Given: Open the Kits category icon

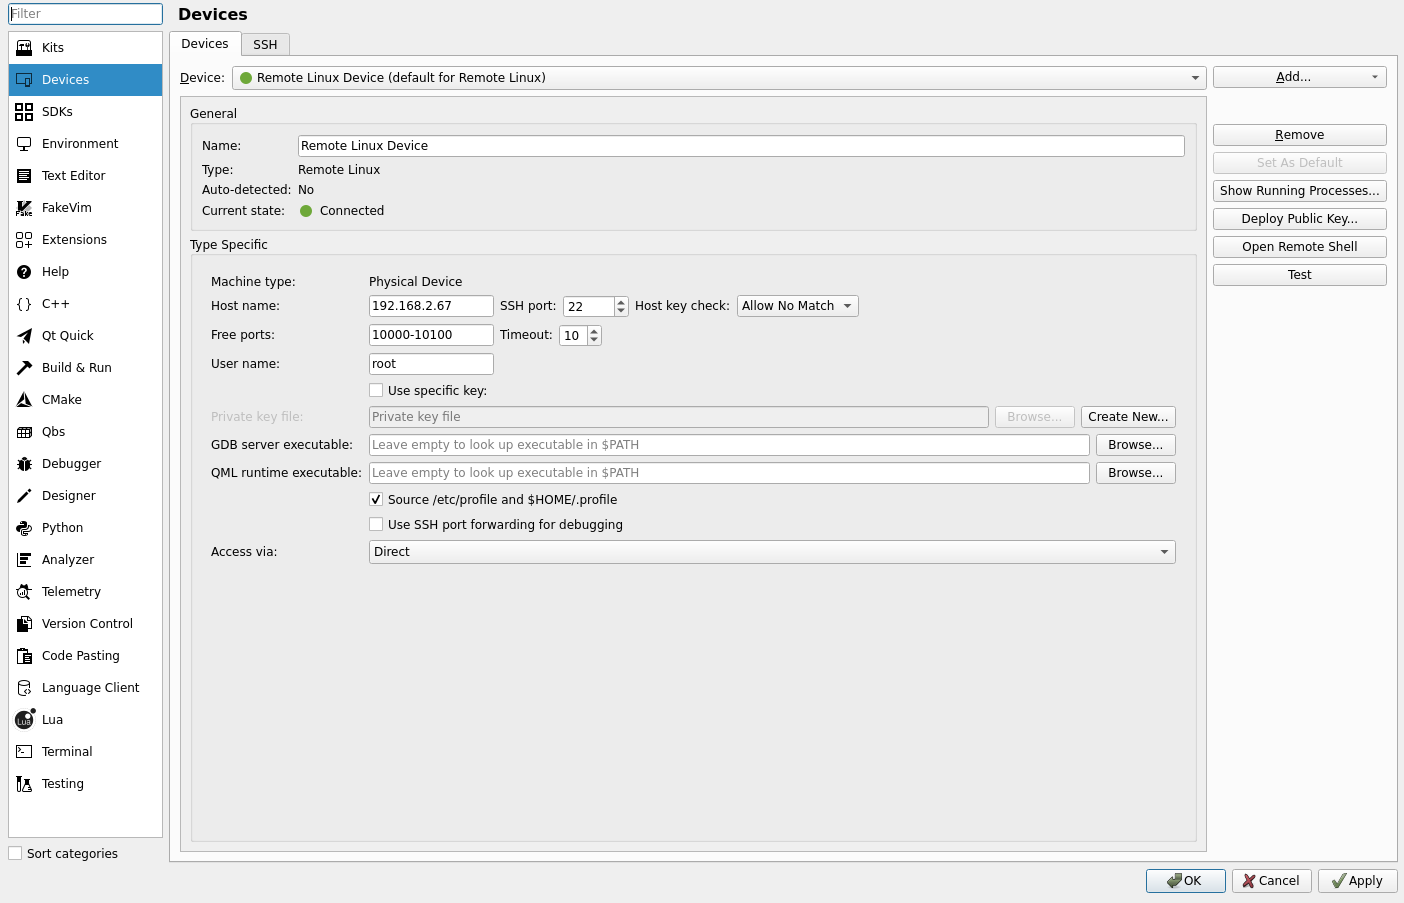Looking at the screenshot, I should [24, 48].
